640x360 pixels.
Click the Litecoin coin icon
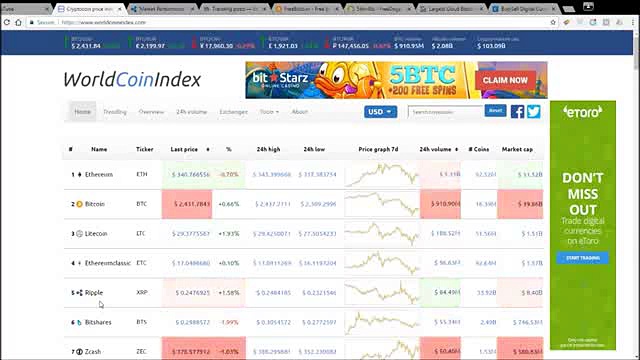tap(80, 233)
